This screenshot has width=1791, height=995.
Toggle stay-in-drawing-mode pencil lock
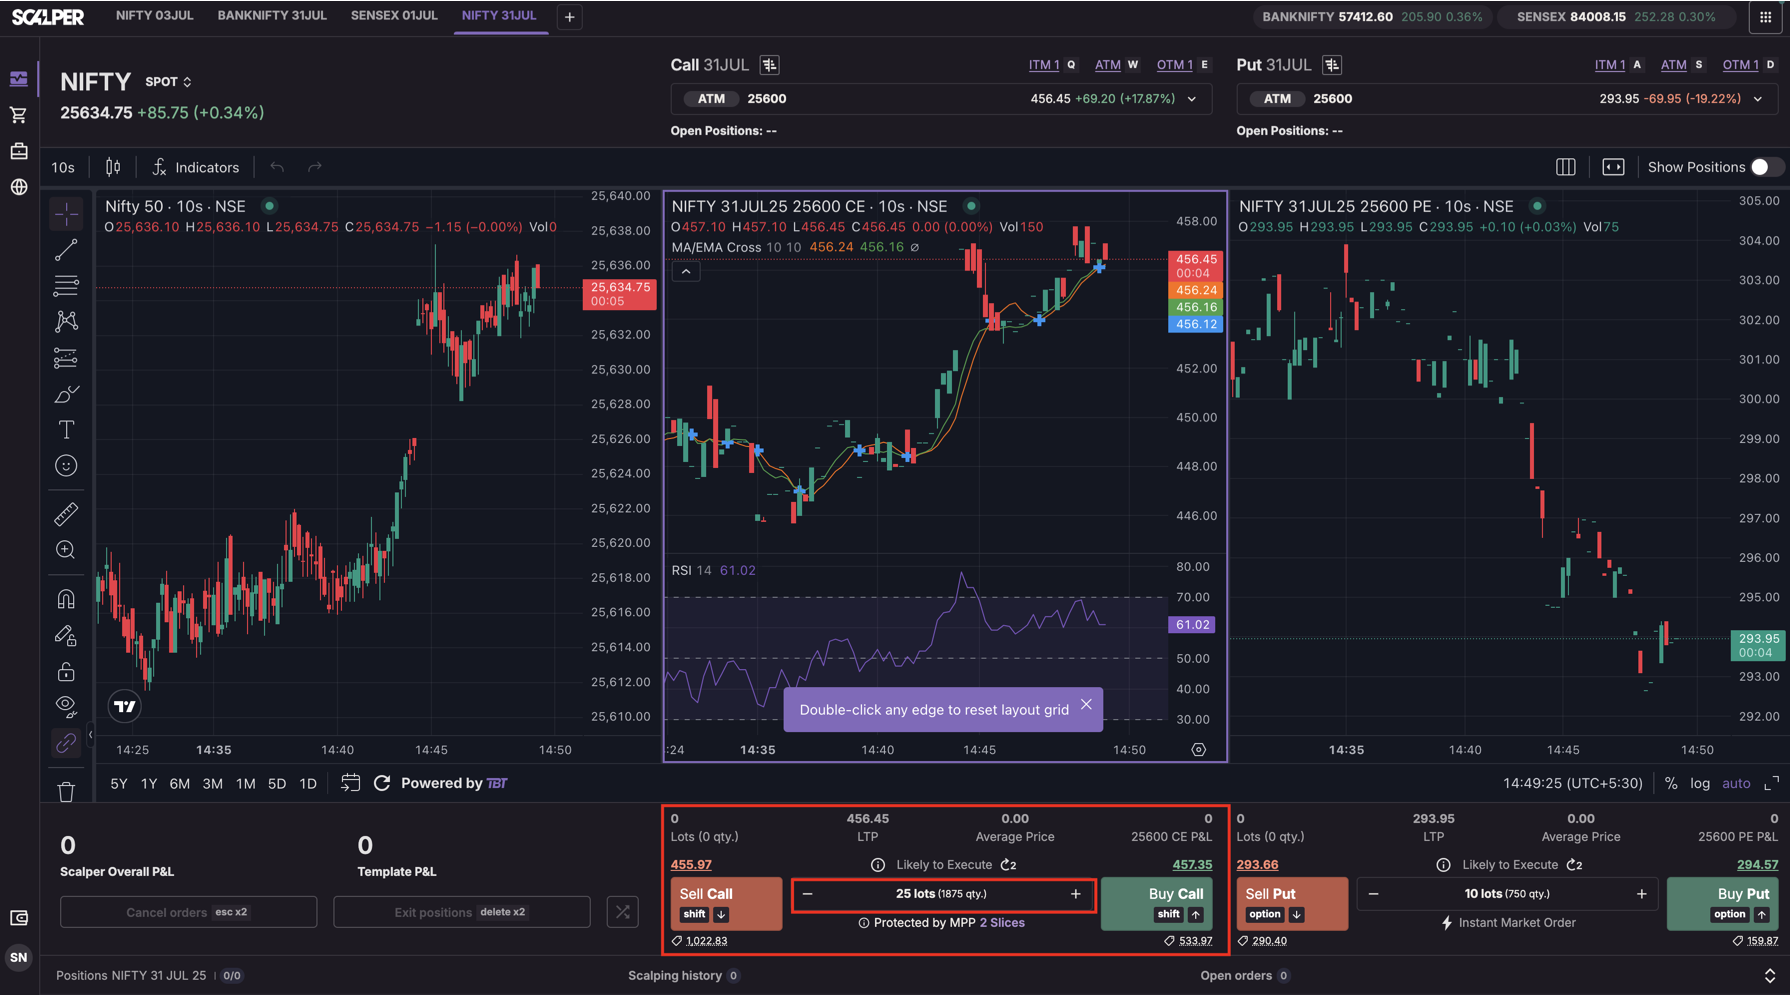pos(66,635)
